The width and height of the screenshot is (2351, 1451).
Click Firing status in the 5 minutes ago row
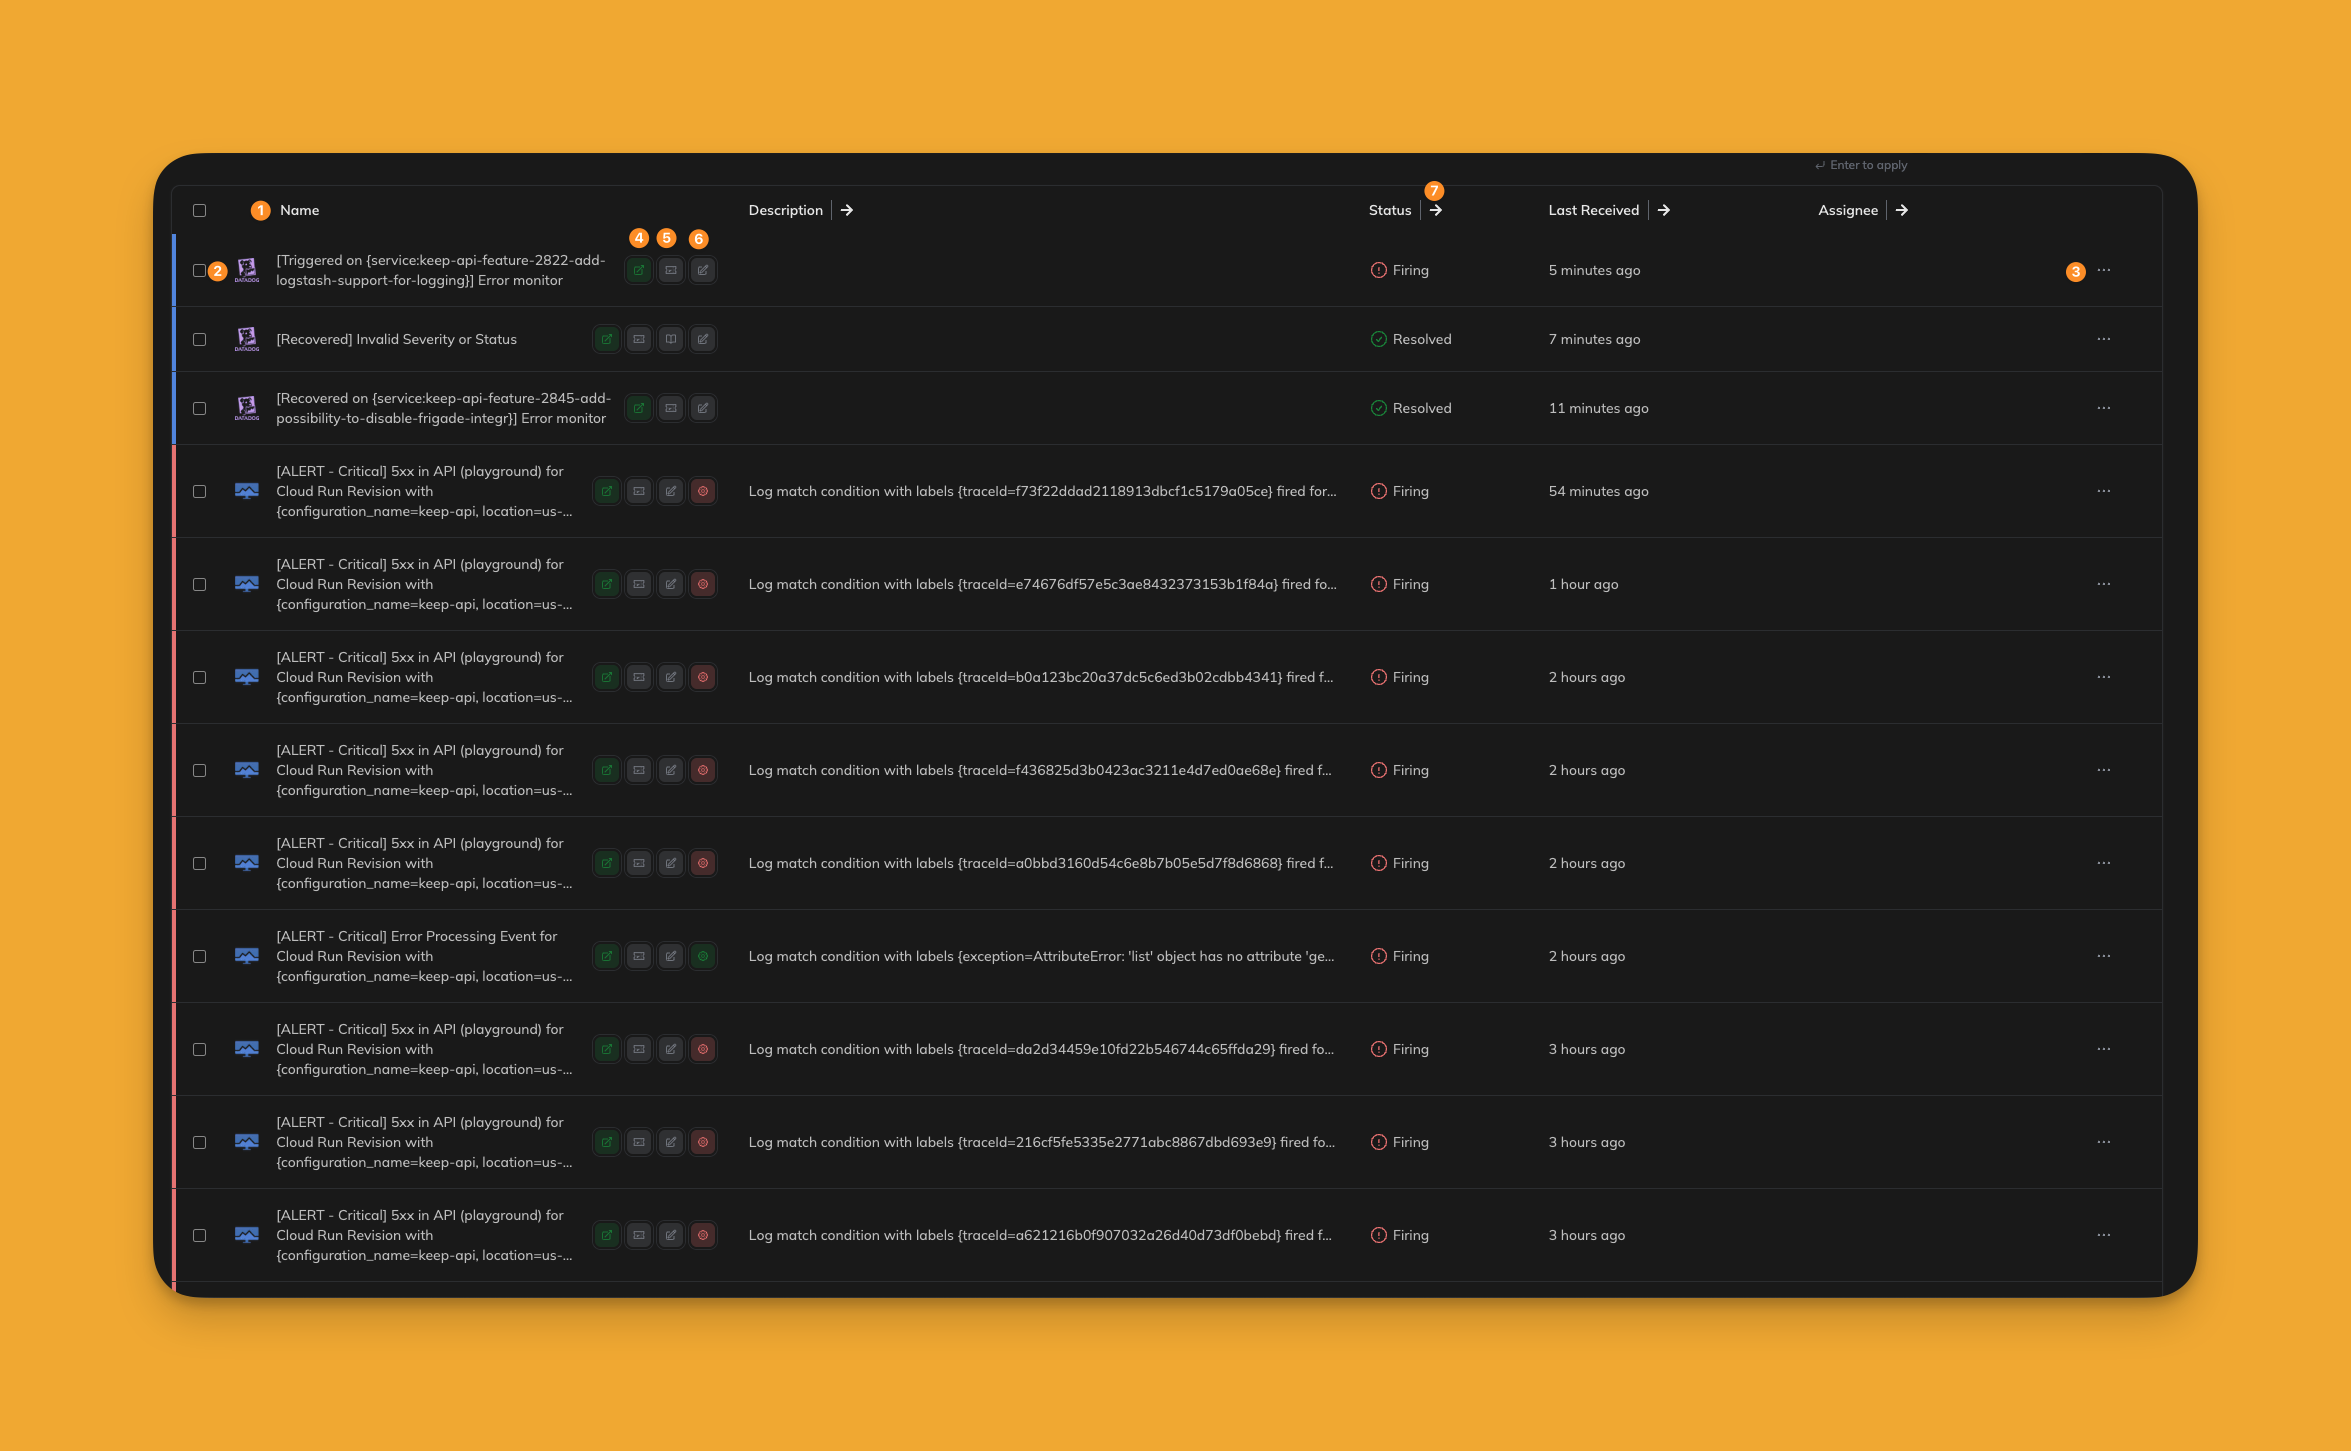point(1399,270)
